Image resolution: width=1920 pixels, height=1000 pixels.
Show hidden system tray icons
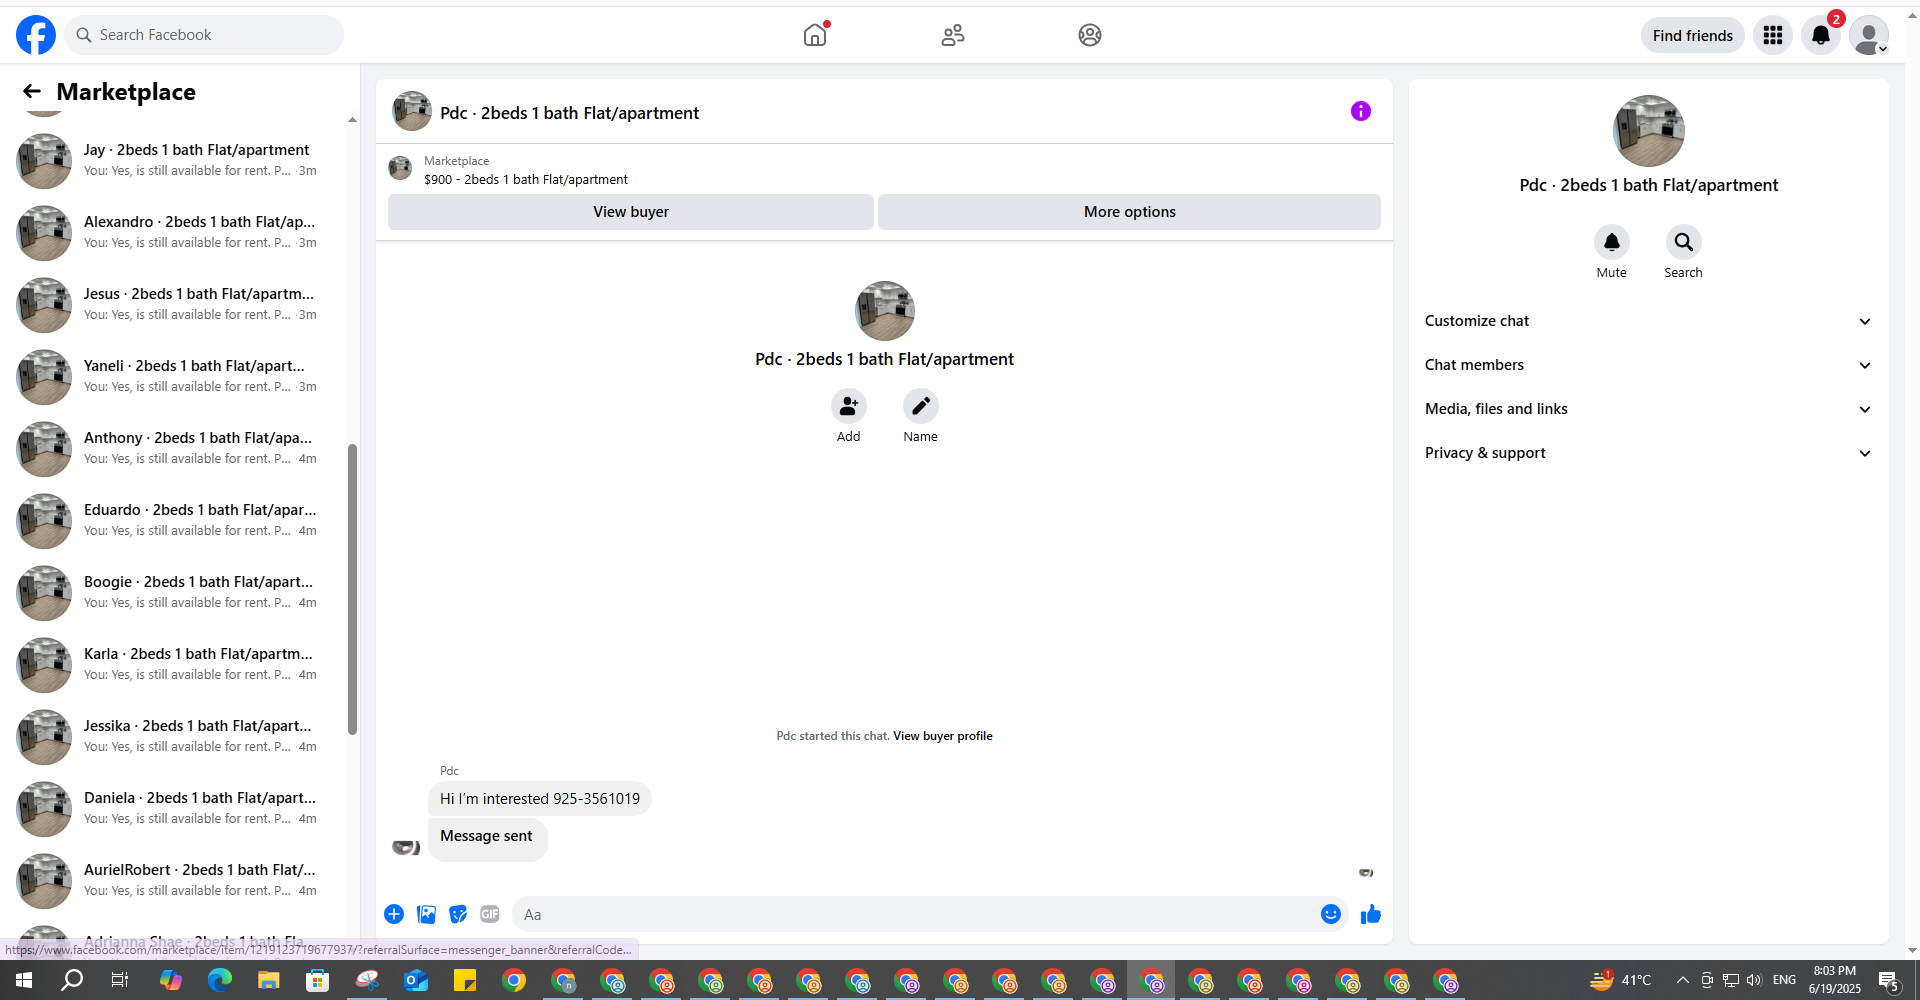pyautogui.click(x=1683, y=980)
